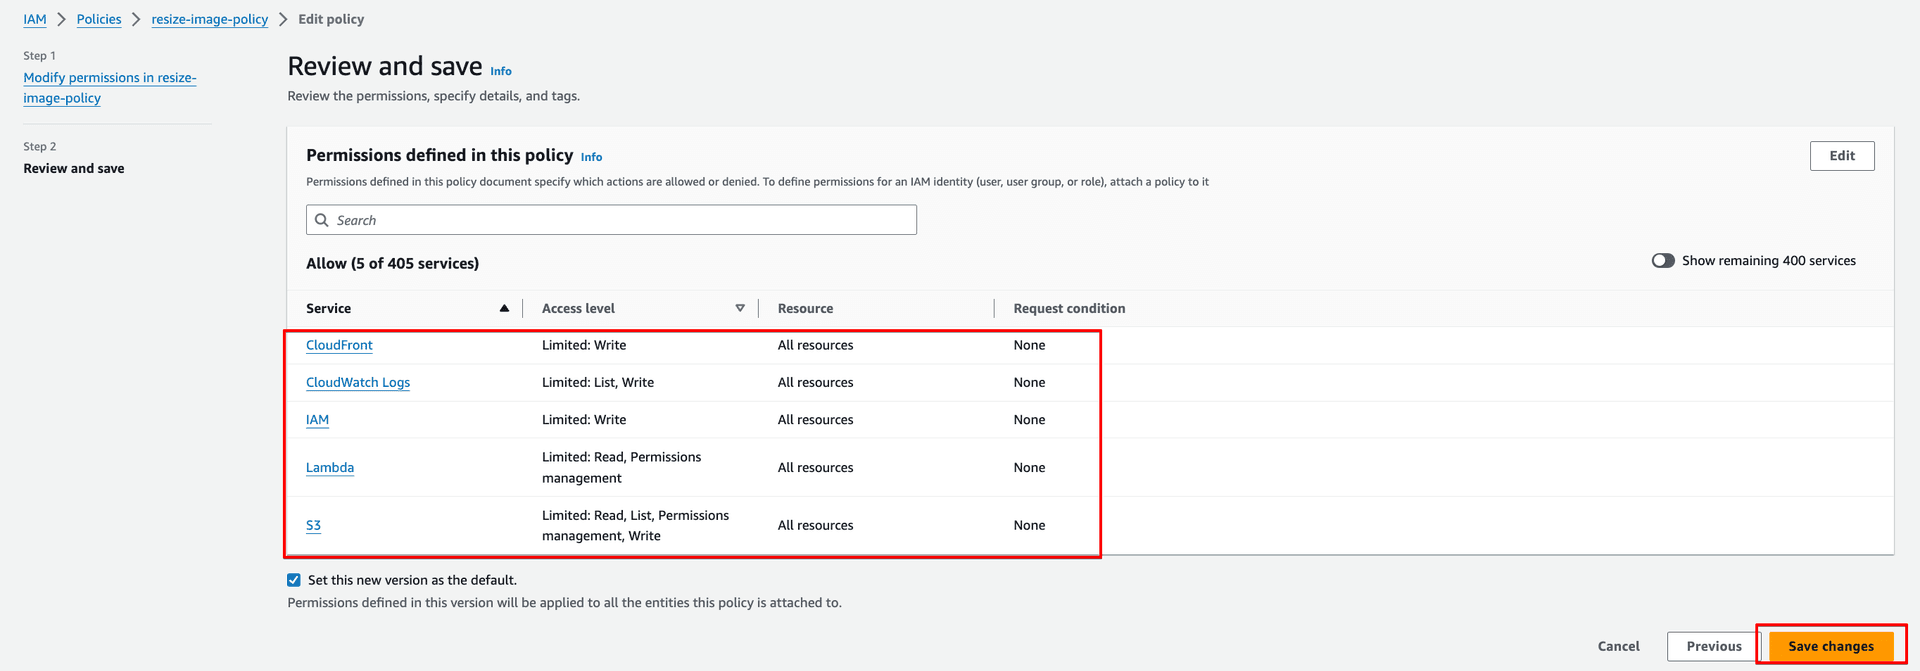Viewport: 1920px width, 671px height.
Task: Open Info beside Permissions defined in this policy
Action: 591,157
